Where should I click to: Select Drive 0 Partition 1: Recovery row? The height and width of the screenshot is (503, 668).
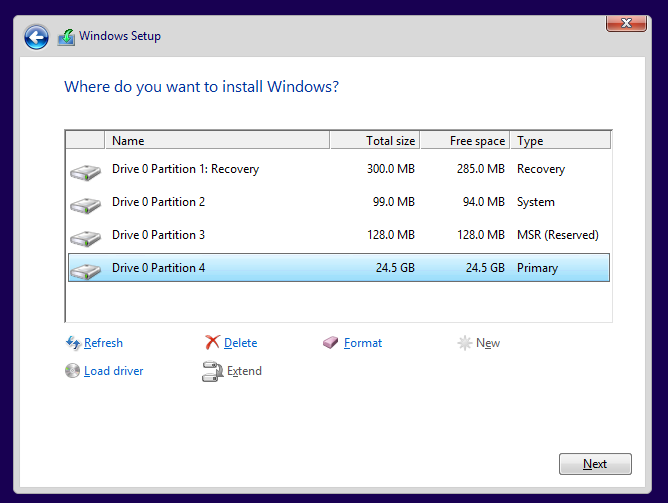point(185,169)
